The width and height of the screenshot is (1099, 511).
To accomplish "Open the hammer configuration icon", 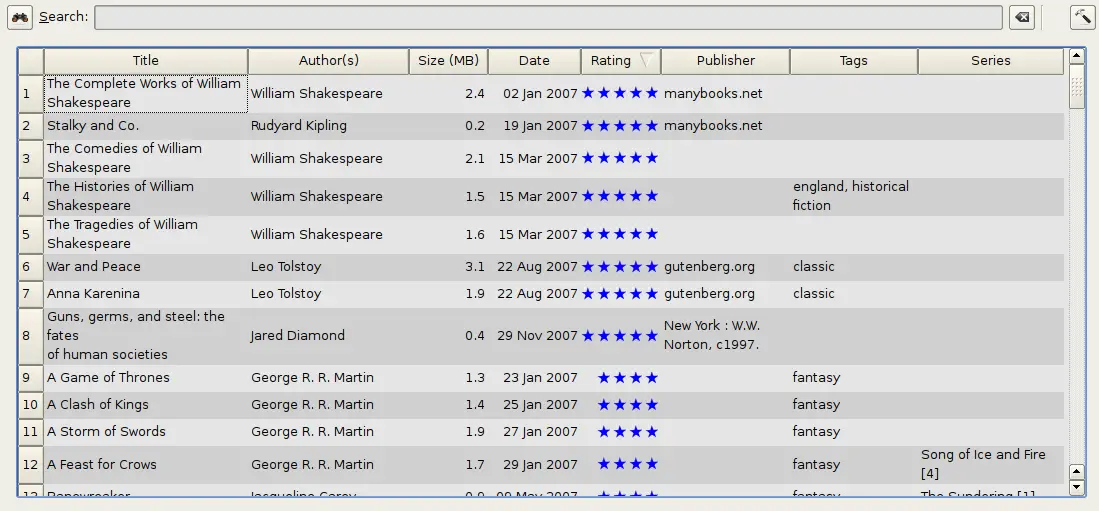I will click(x=1083, y=18).
